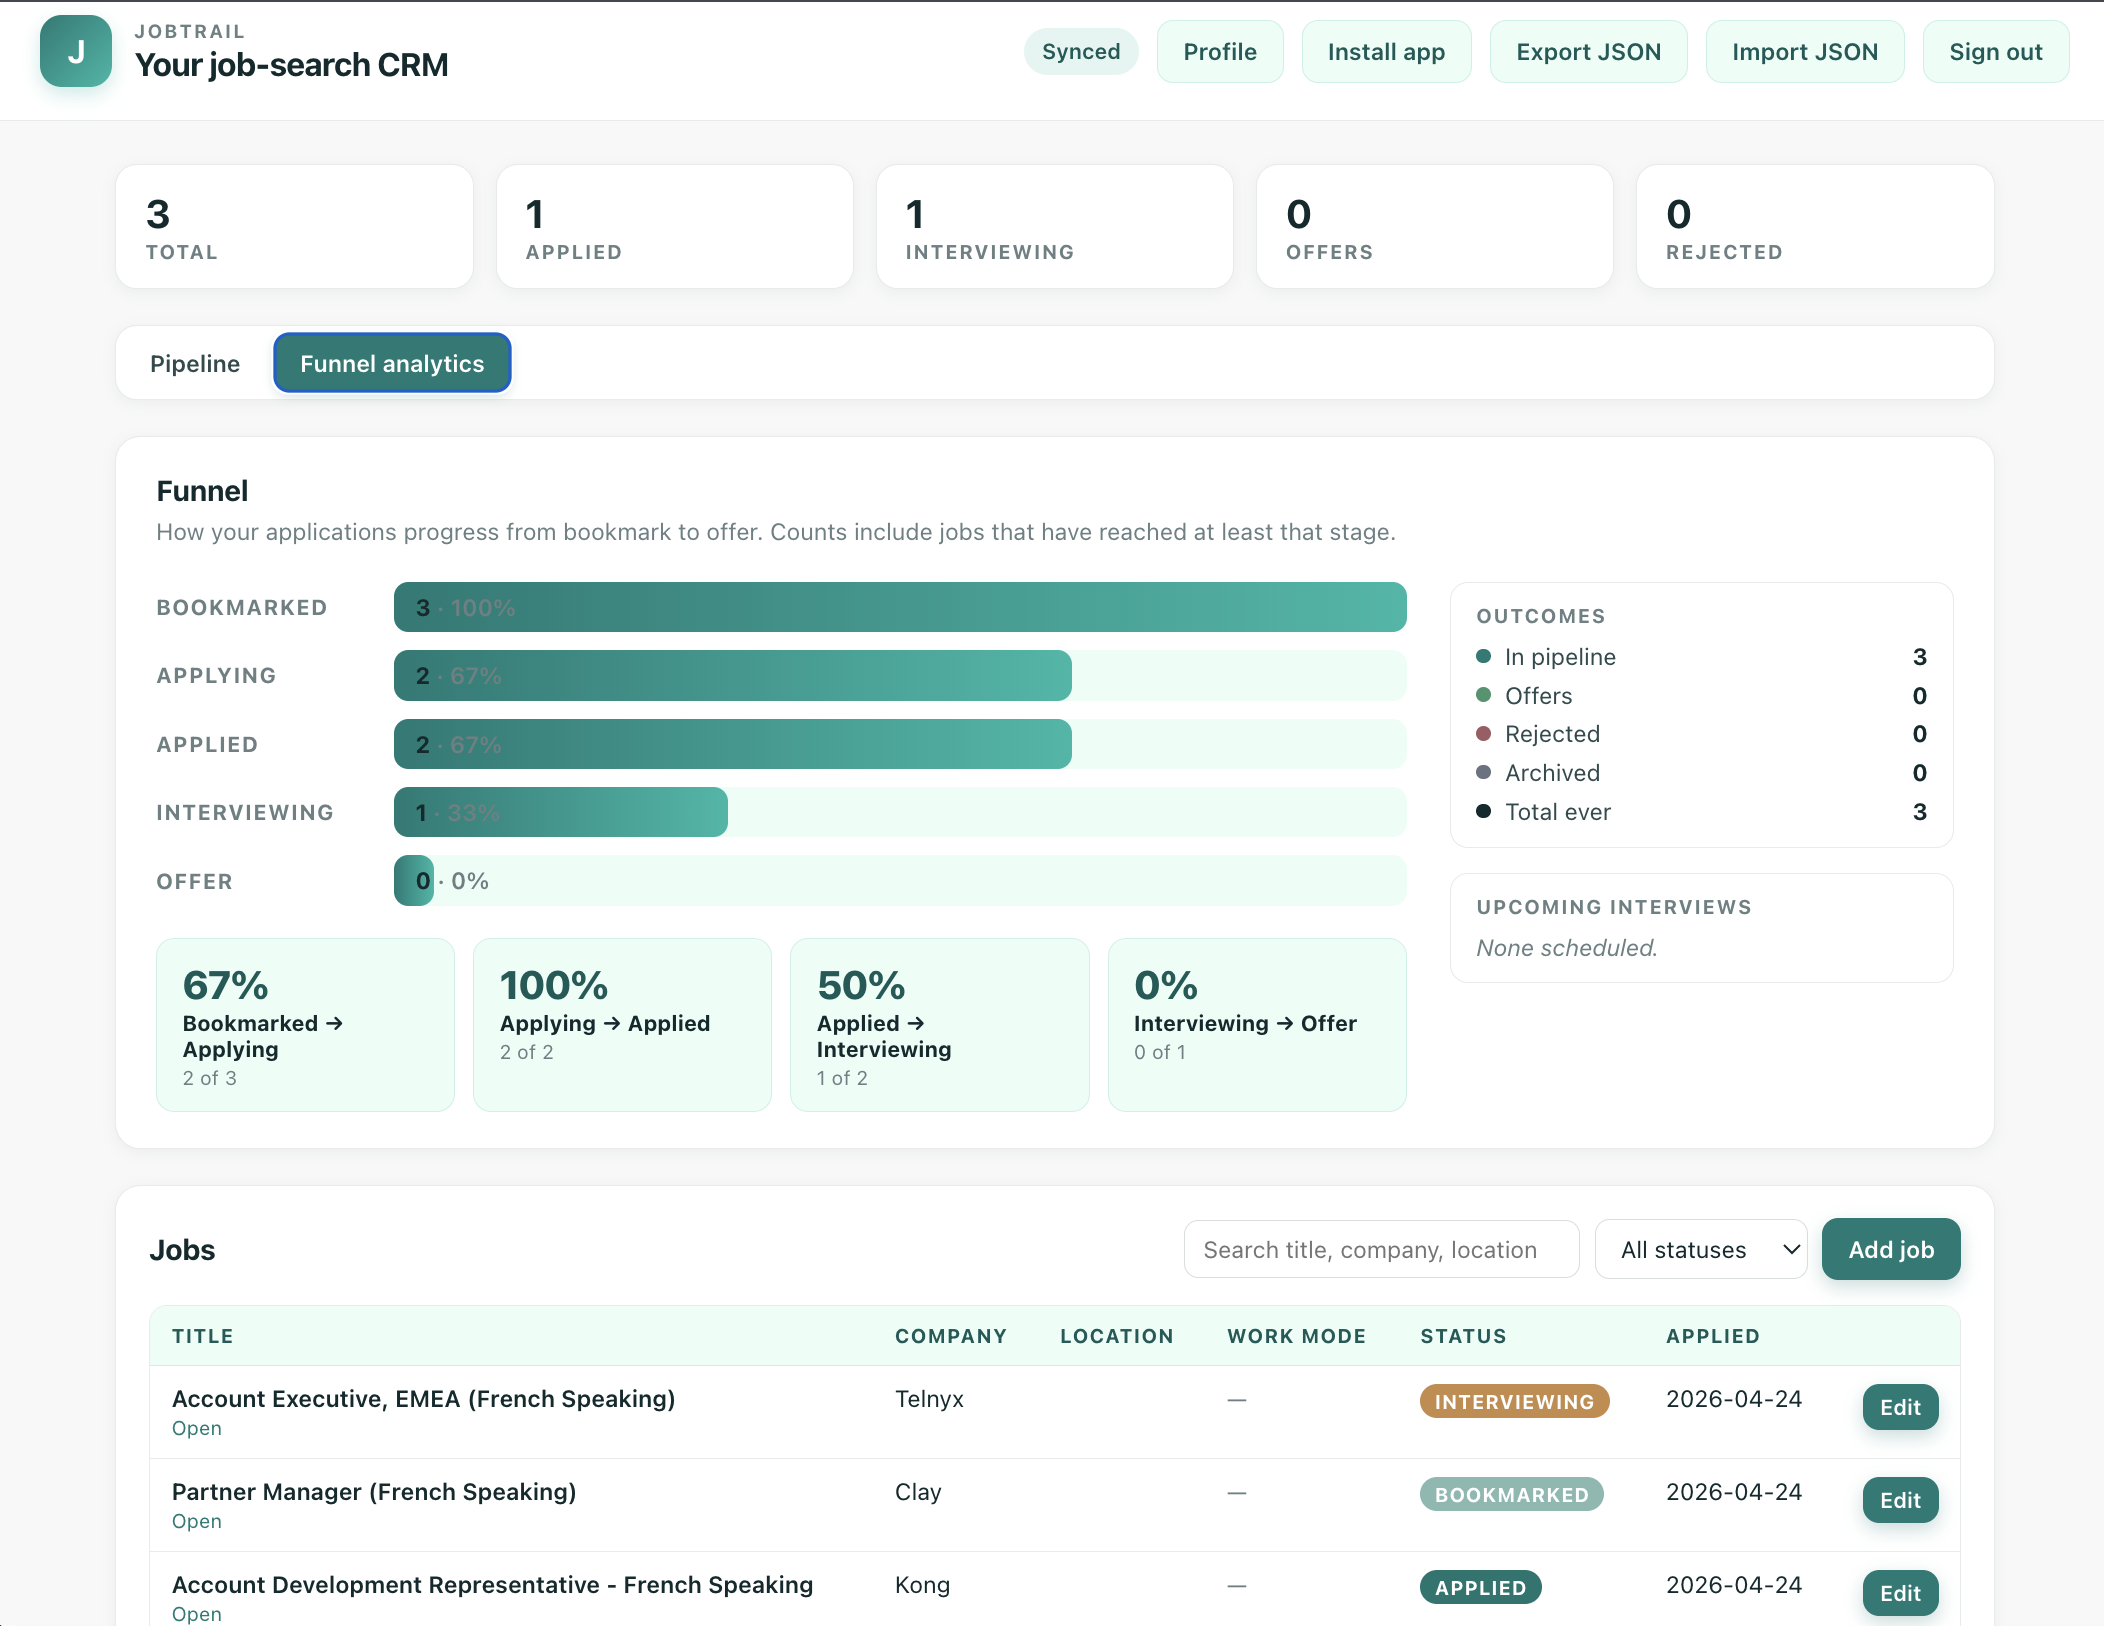Click the Applied date column header
This screenshot has height=1626, width=2104.
point(1713,1336)
